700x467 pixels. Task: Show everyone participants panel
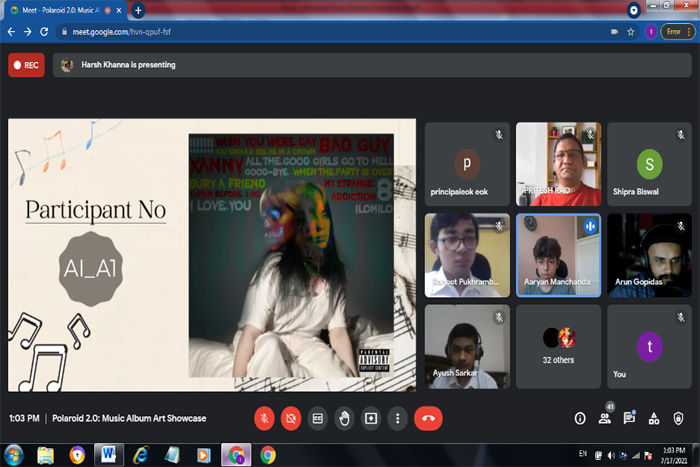605,418
